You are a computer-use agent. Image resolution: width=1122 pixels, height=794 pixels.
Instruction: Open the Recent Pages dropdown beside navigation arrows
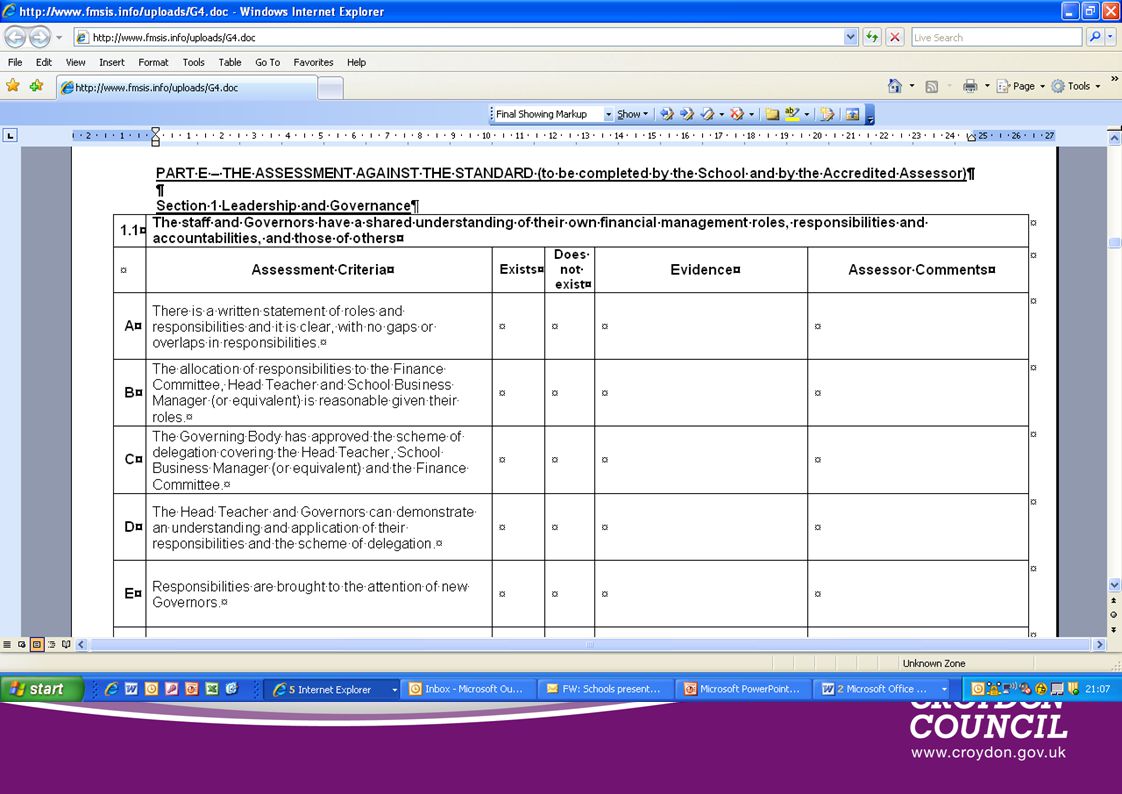[x=59, y=37]
